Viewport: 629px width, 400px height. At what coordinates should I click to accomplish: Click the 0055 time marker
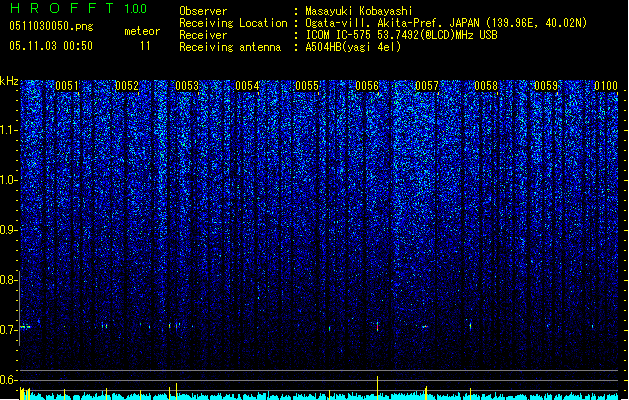coord(307,86)
